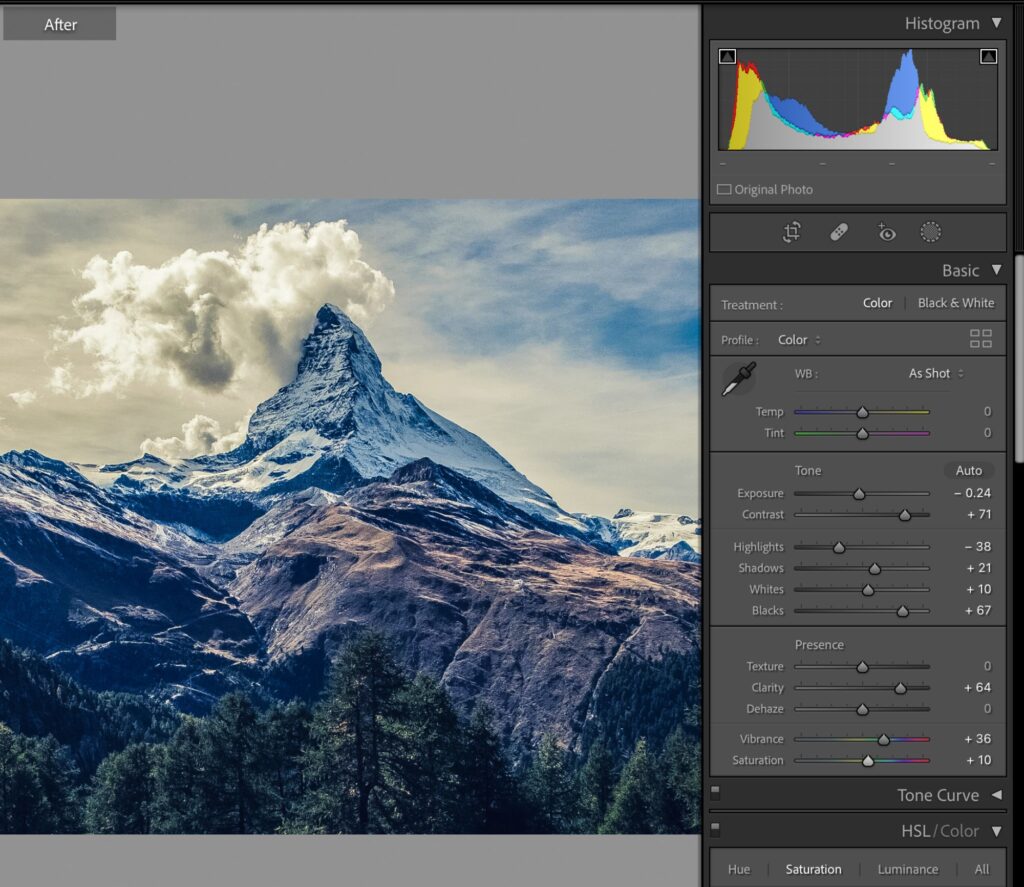Open the WB As Shot dropdown
1024x887 pixels.
(x=936, y=373)
